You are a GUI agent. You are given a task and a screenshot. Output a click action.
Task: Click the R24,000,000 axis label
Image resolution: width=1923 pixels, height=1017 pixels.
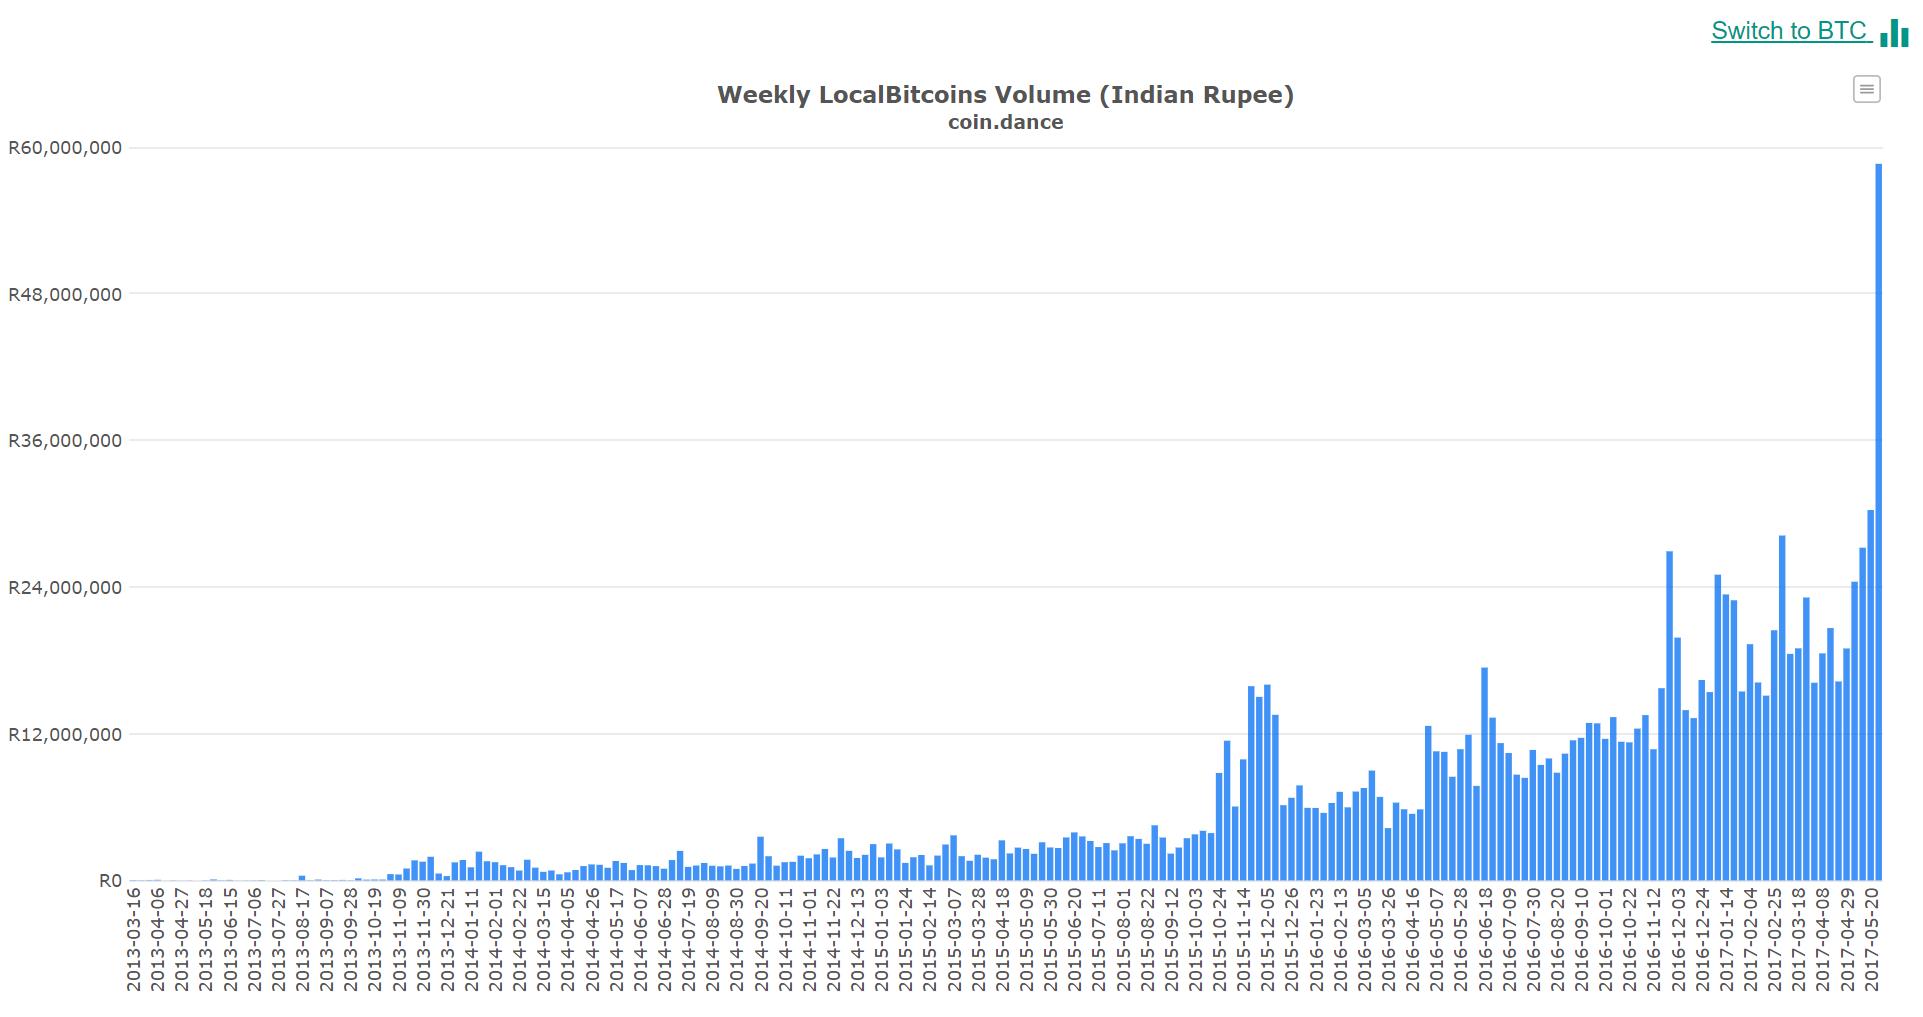click(65, 588)
